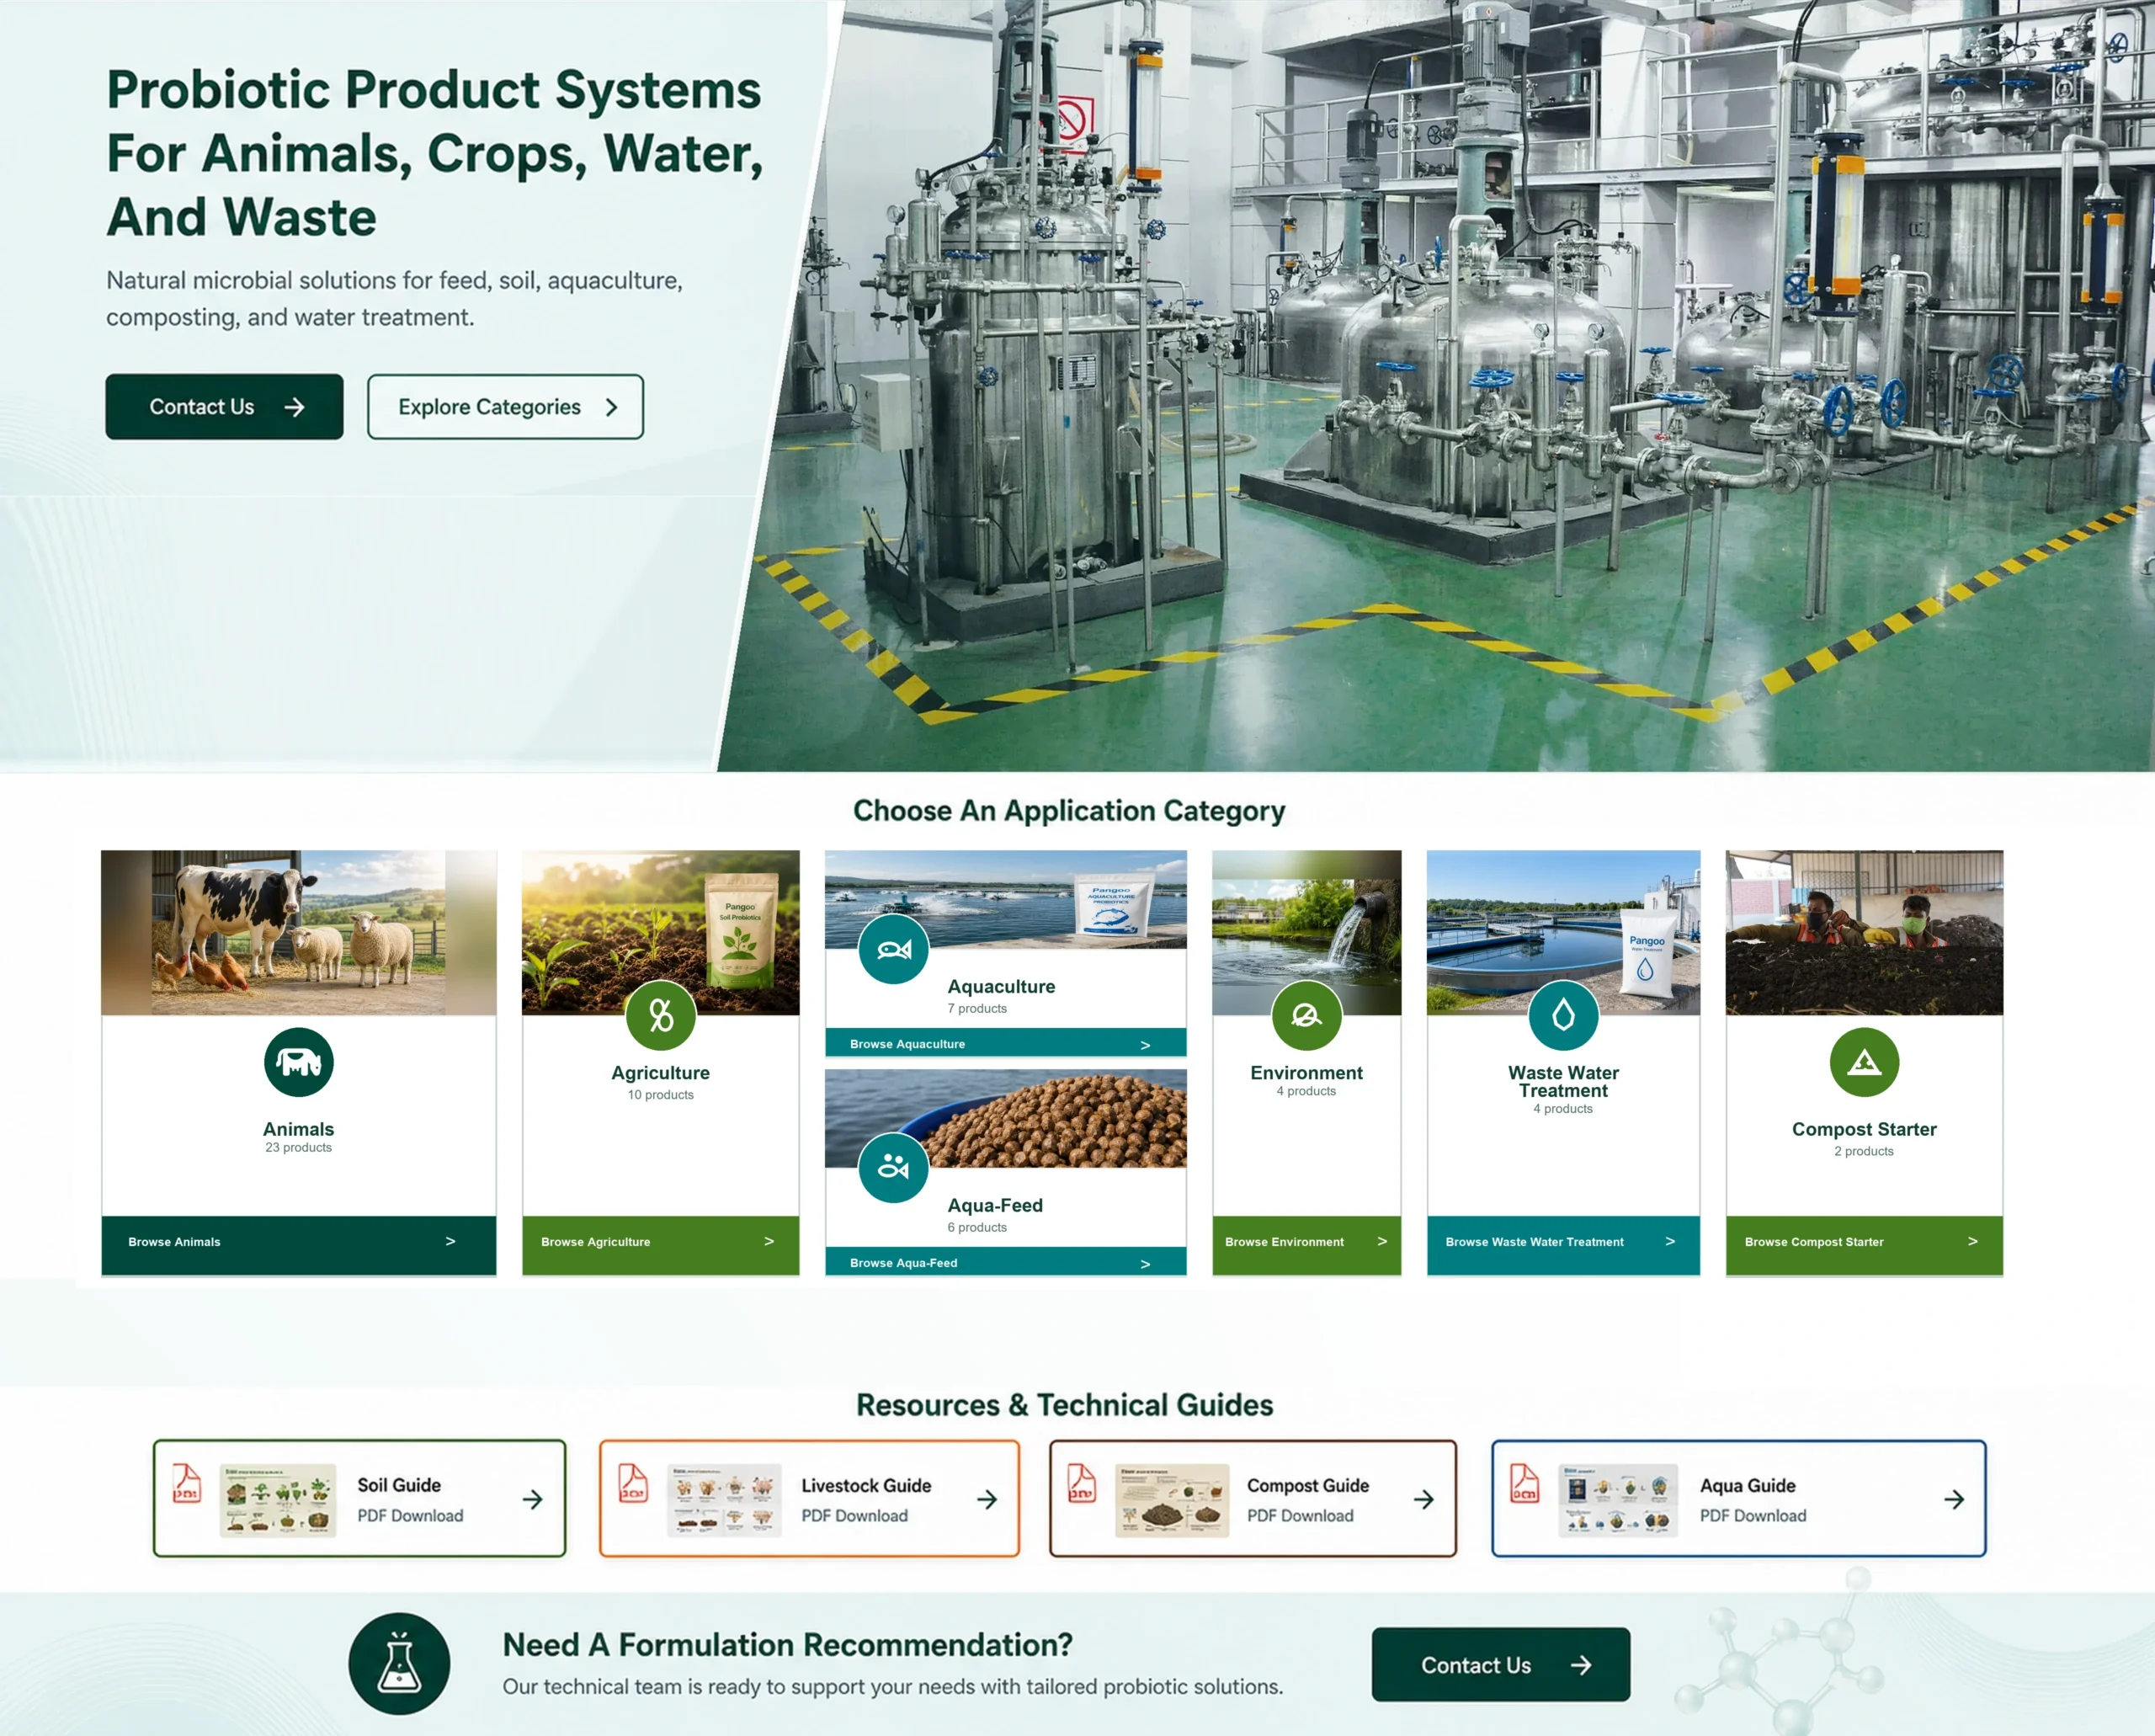The image size is (2155, 1736).
Task: Open the Browse Aquaculture bar
Action: (x=1005, y=1042)
